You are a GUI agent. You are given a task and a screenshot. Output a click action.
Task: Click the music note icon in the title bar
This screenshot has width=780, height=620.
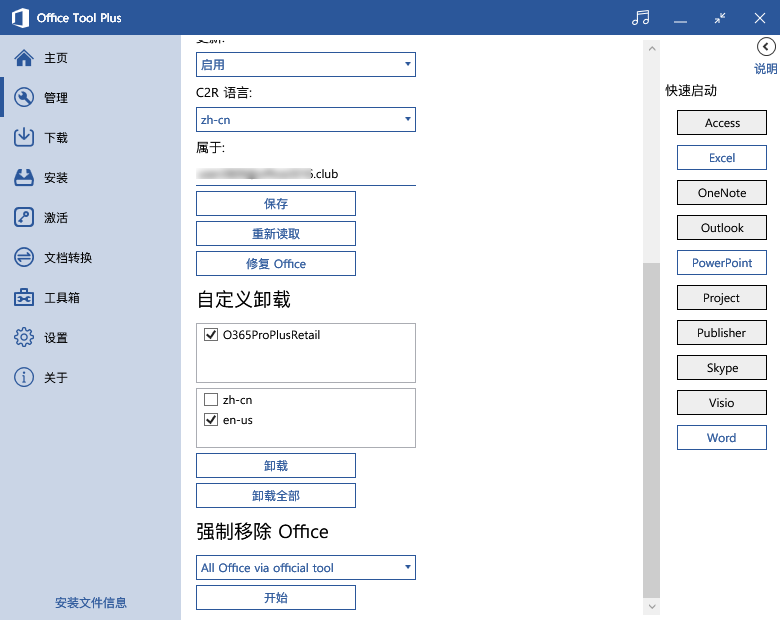click(x=640, y=18)
